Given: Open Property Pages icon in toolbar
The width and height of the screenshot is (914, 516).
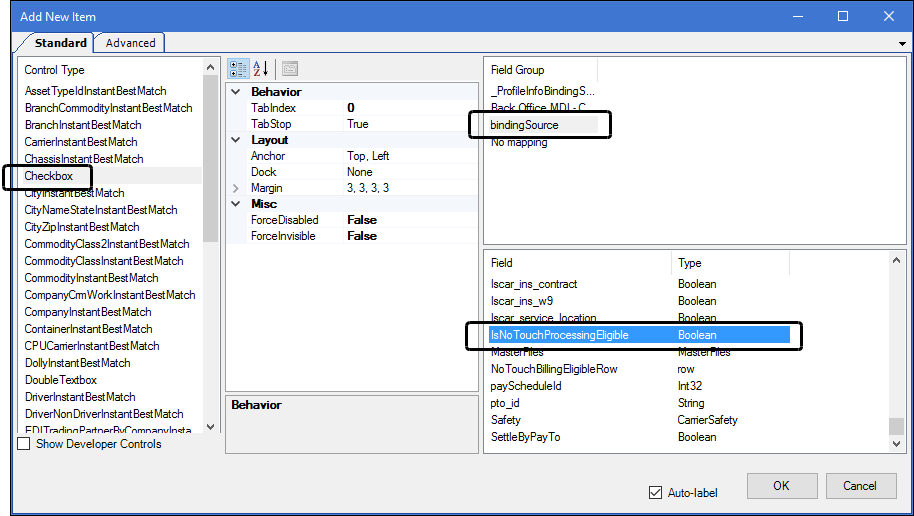Looking at the screenshot, I should tap(290, 69).
